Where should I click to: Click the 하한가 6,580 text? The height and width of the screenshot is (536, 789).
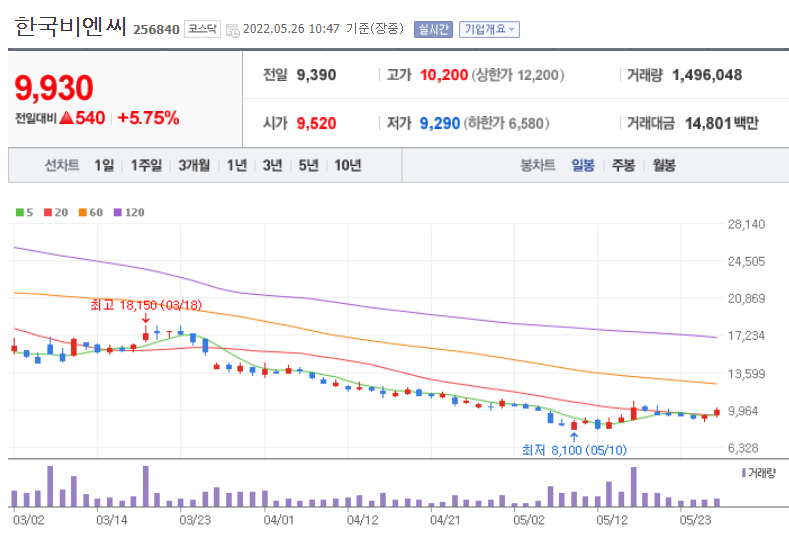click(x=506, y=123)
